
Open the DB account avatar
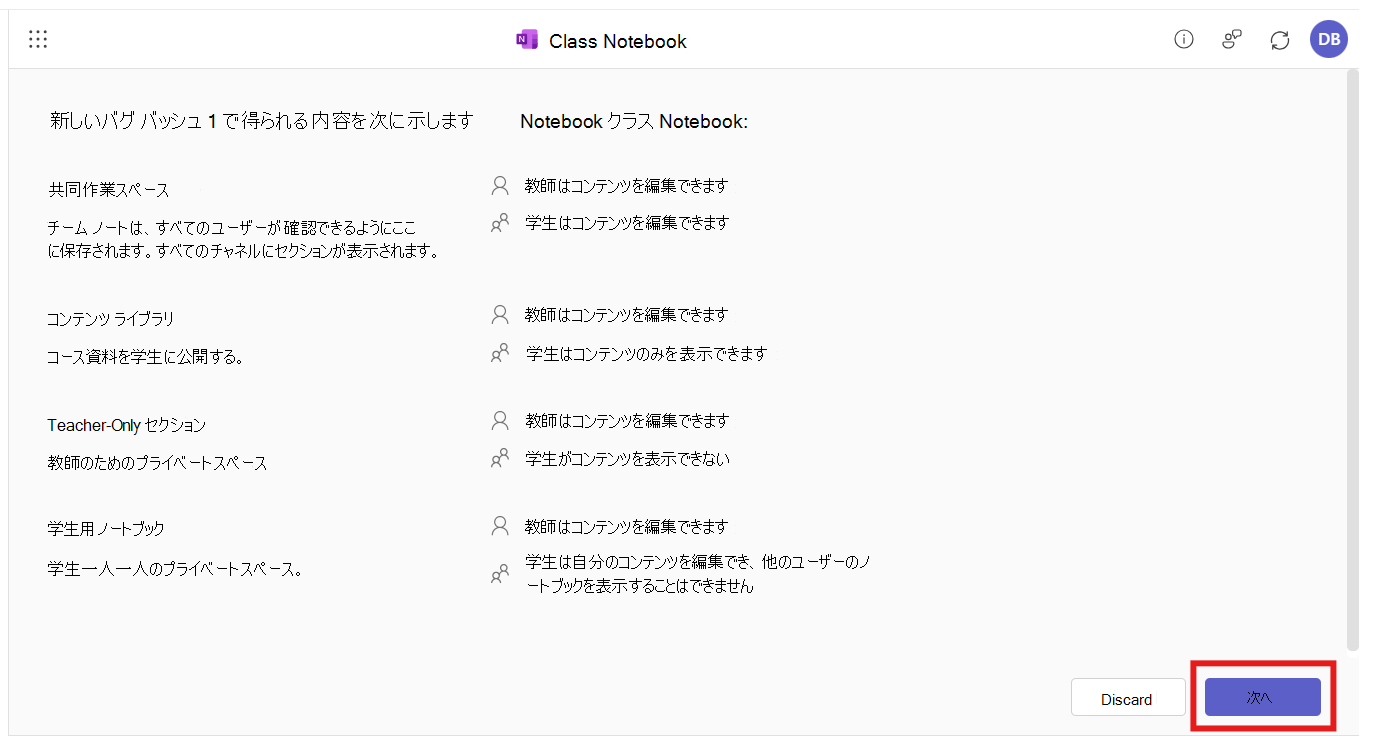(x=1329, y=39)
